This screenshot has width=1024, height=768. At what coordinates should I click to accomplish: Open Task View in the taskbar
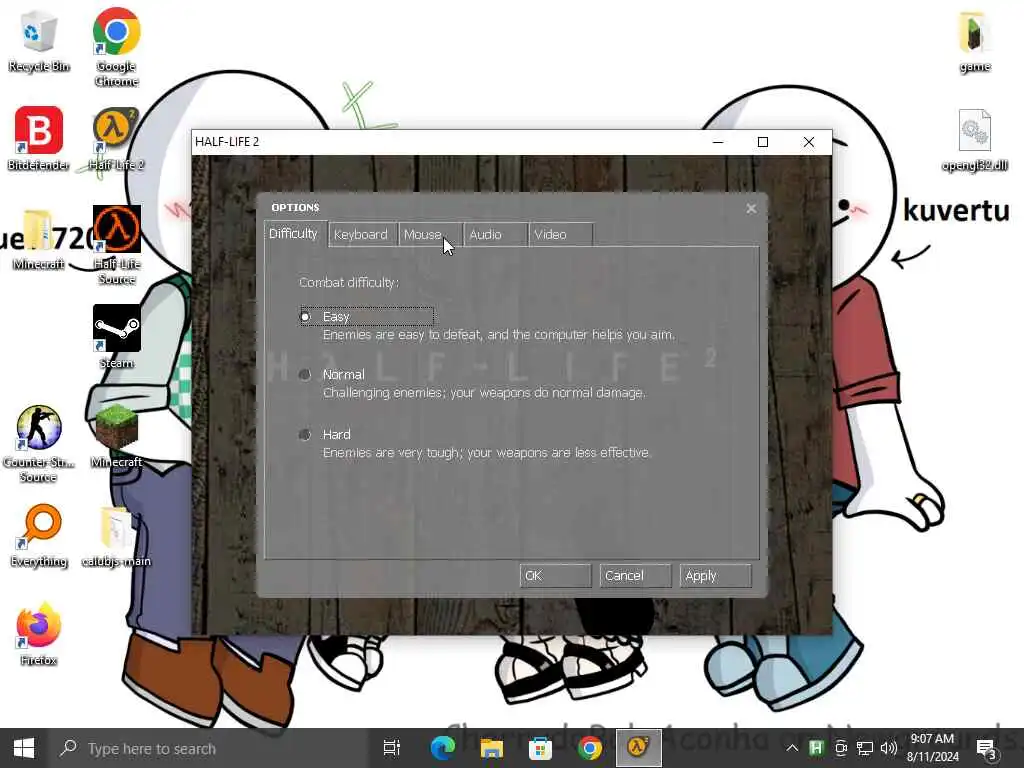tap(392, 748)
